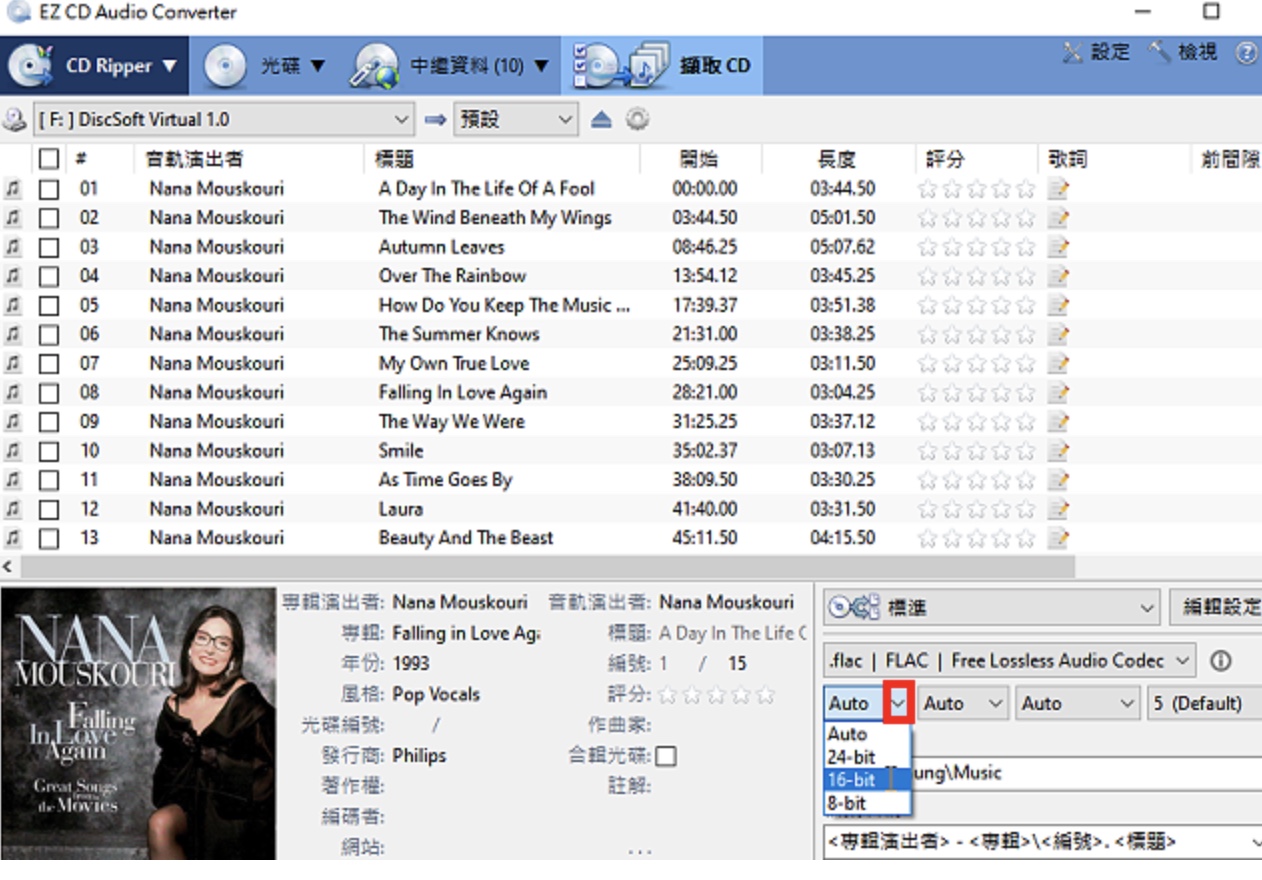Viewport: 1262px width, 880px height.
Task: Open the .flac FLAC codec format dropdown
Action: point(1010,660)
